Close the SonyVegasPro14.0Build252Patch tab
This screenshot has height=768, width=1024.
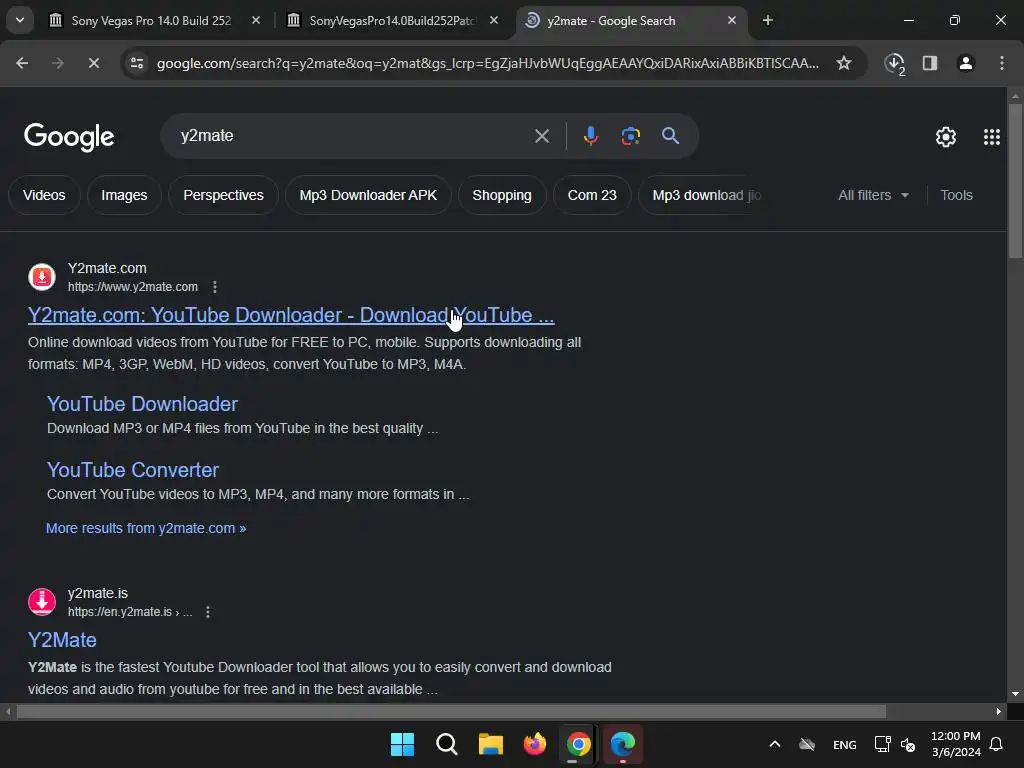point(494,20)
